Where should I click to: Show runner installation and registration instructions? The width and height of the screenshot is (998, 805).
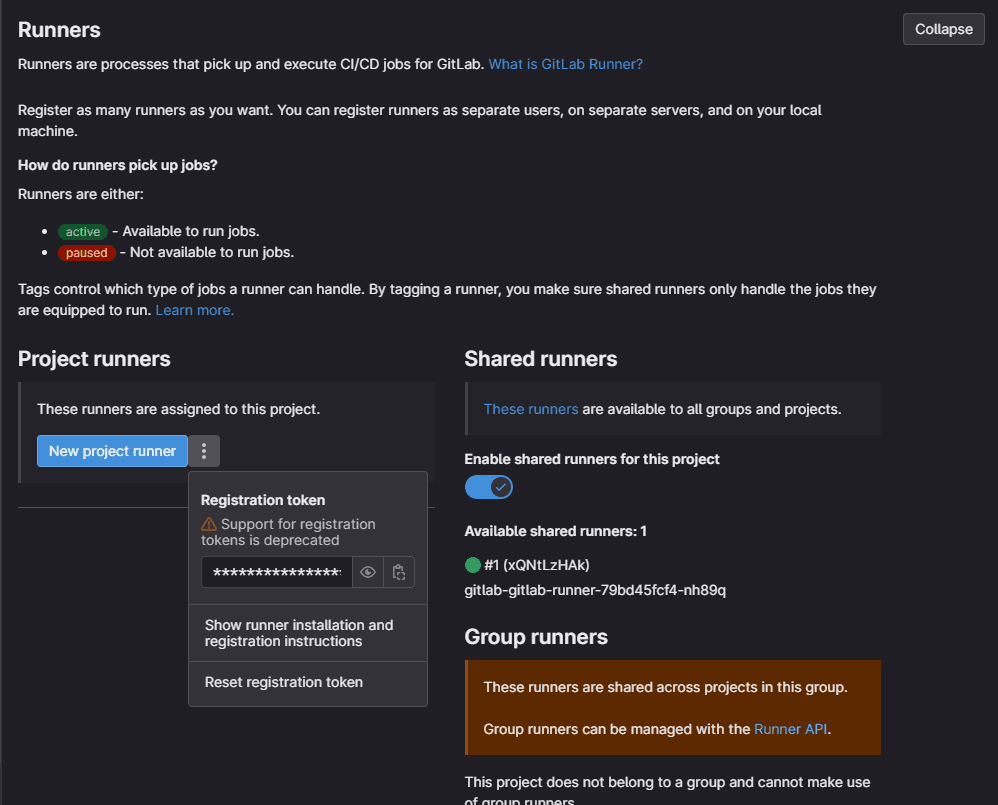point(299,633)
